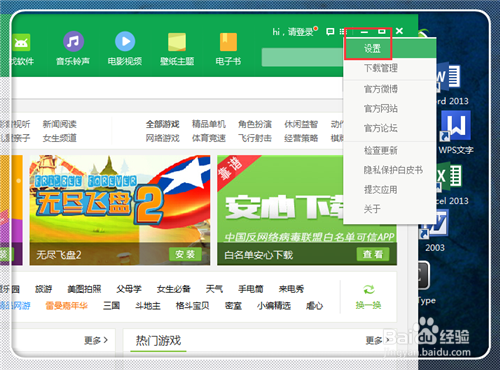Select the 新闻阅读 category
This screenshot has height=370, width=500.
tap(60, 124)
